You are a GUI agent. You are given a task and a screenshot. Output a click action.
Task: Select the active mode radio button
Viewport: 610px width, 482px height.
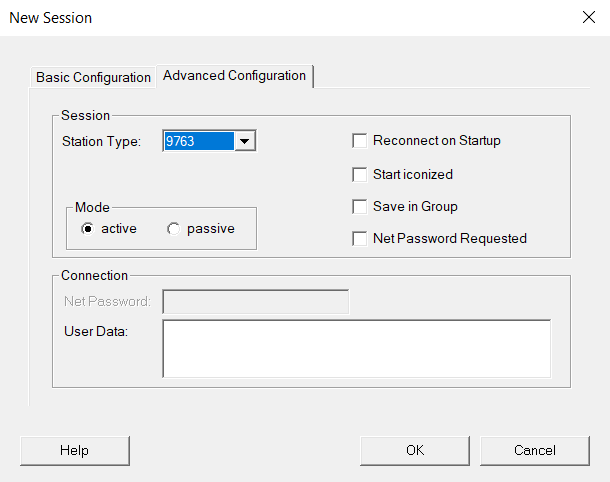coord(88,229)
